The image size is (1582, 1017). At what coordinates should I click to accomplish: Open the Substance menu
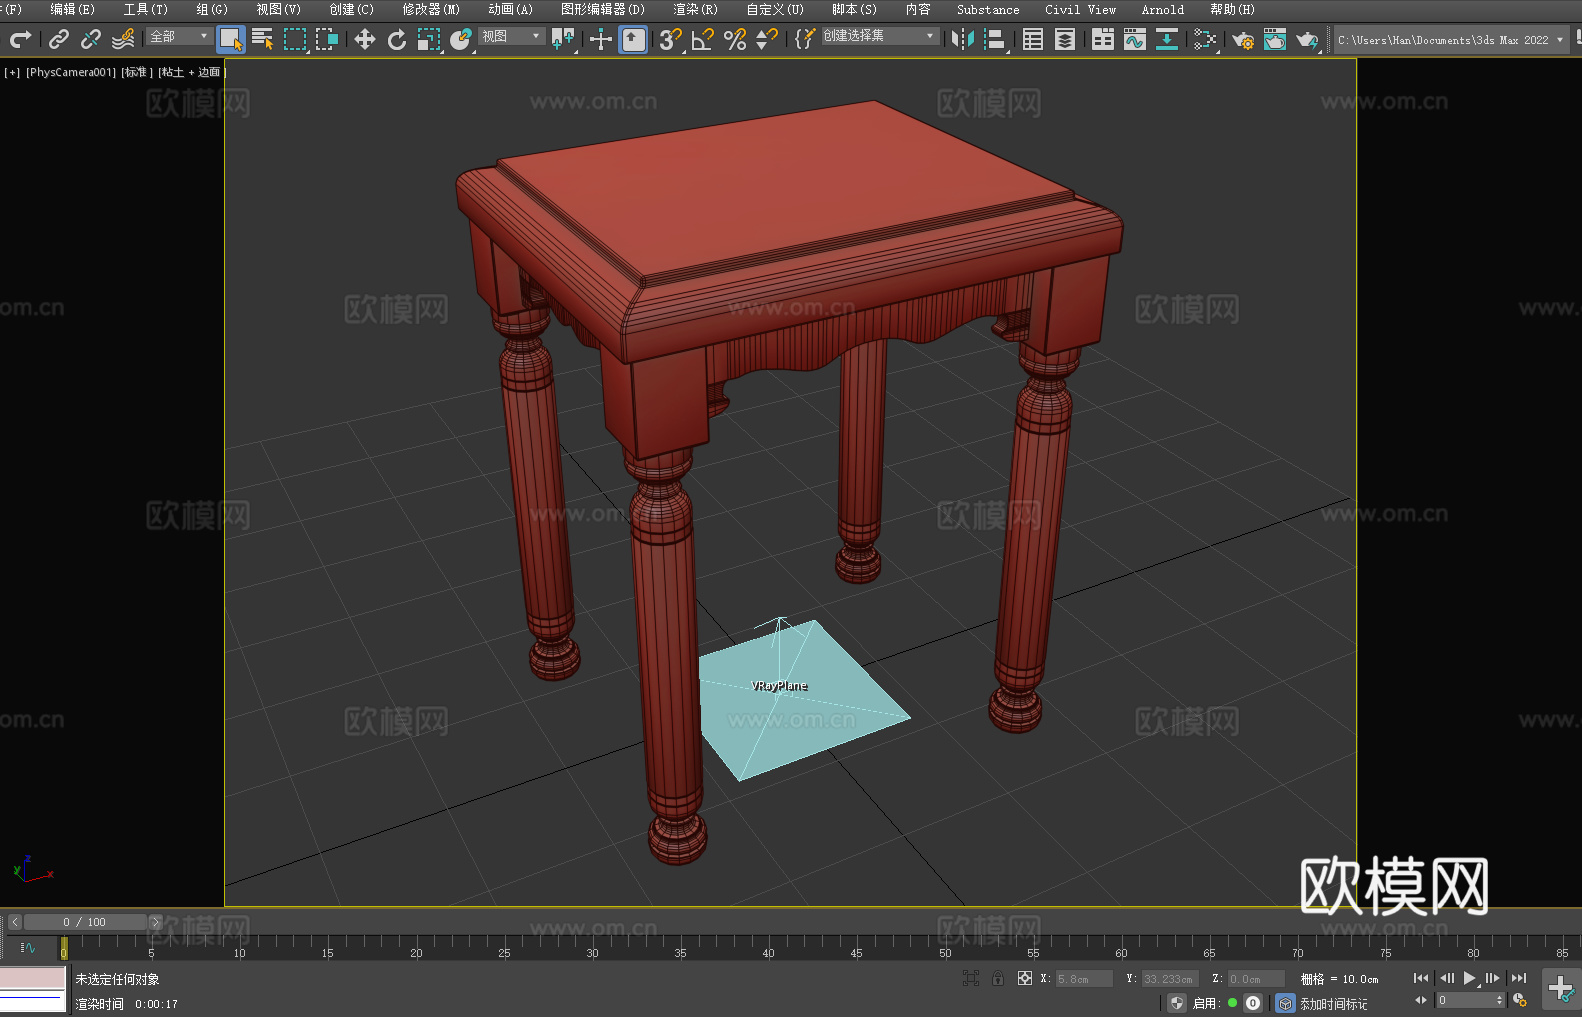(x=988, y=9)
